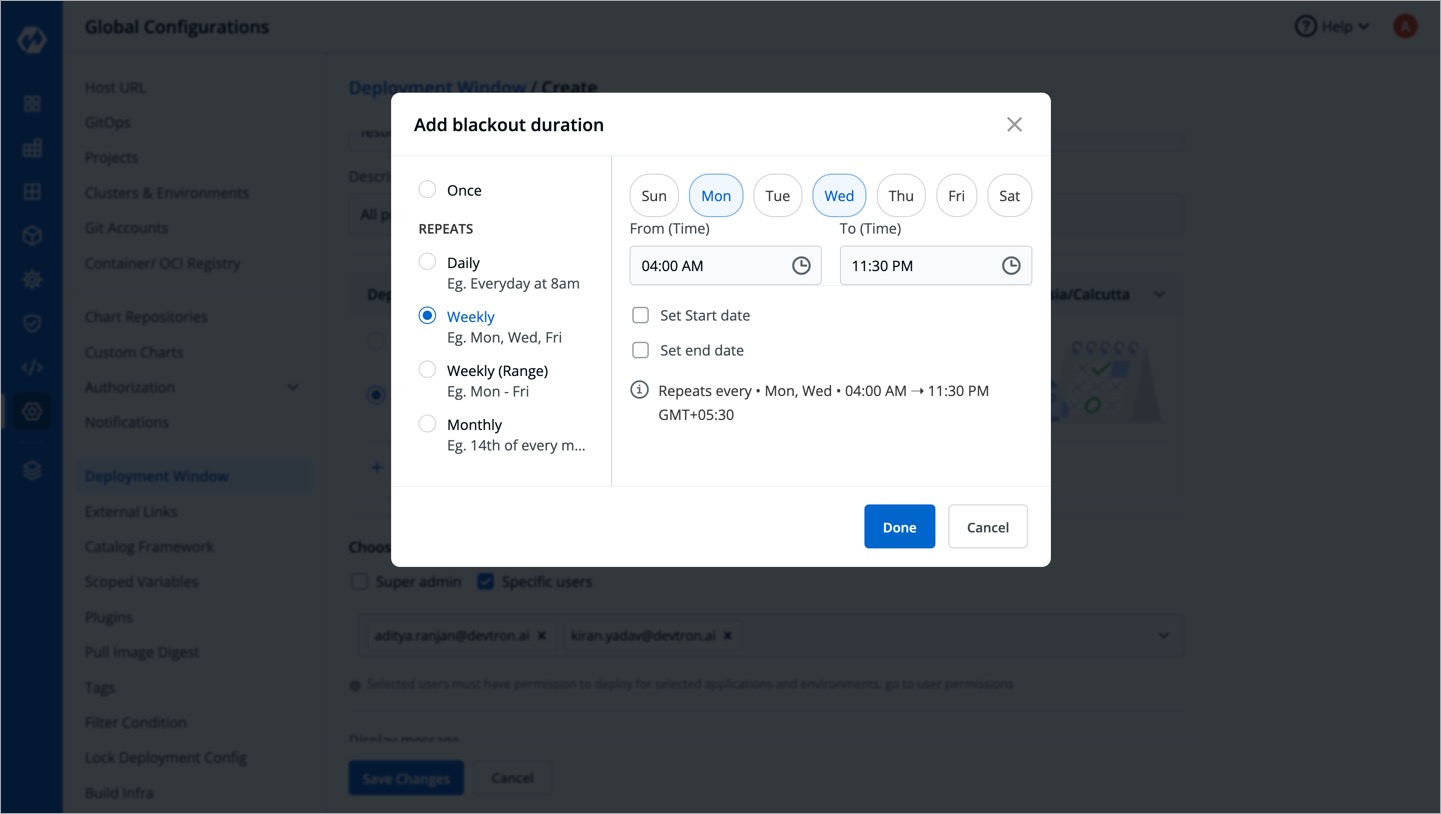The image size is (1441, 814).
Task: Click the clock icon in To (Time) field
Action: pyautogui.click(x=1011, y=266)
